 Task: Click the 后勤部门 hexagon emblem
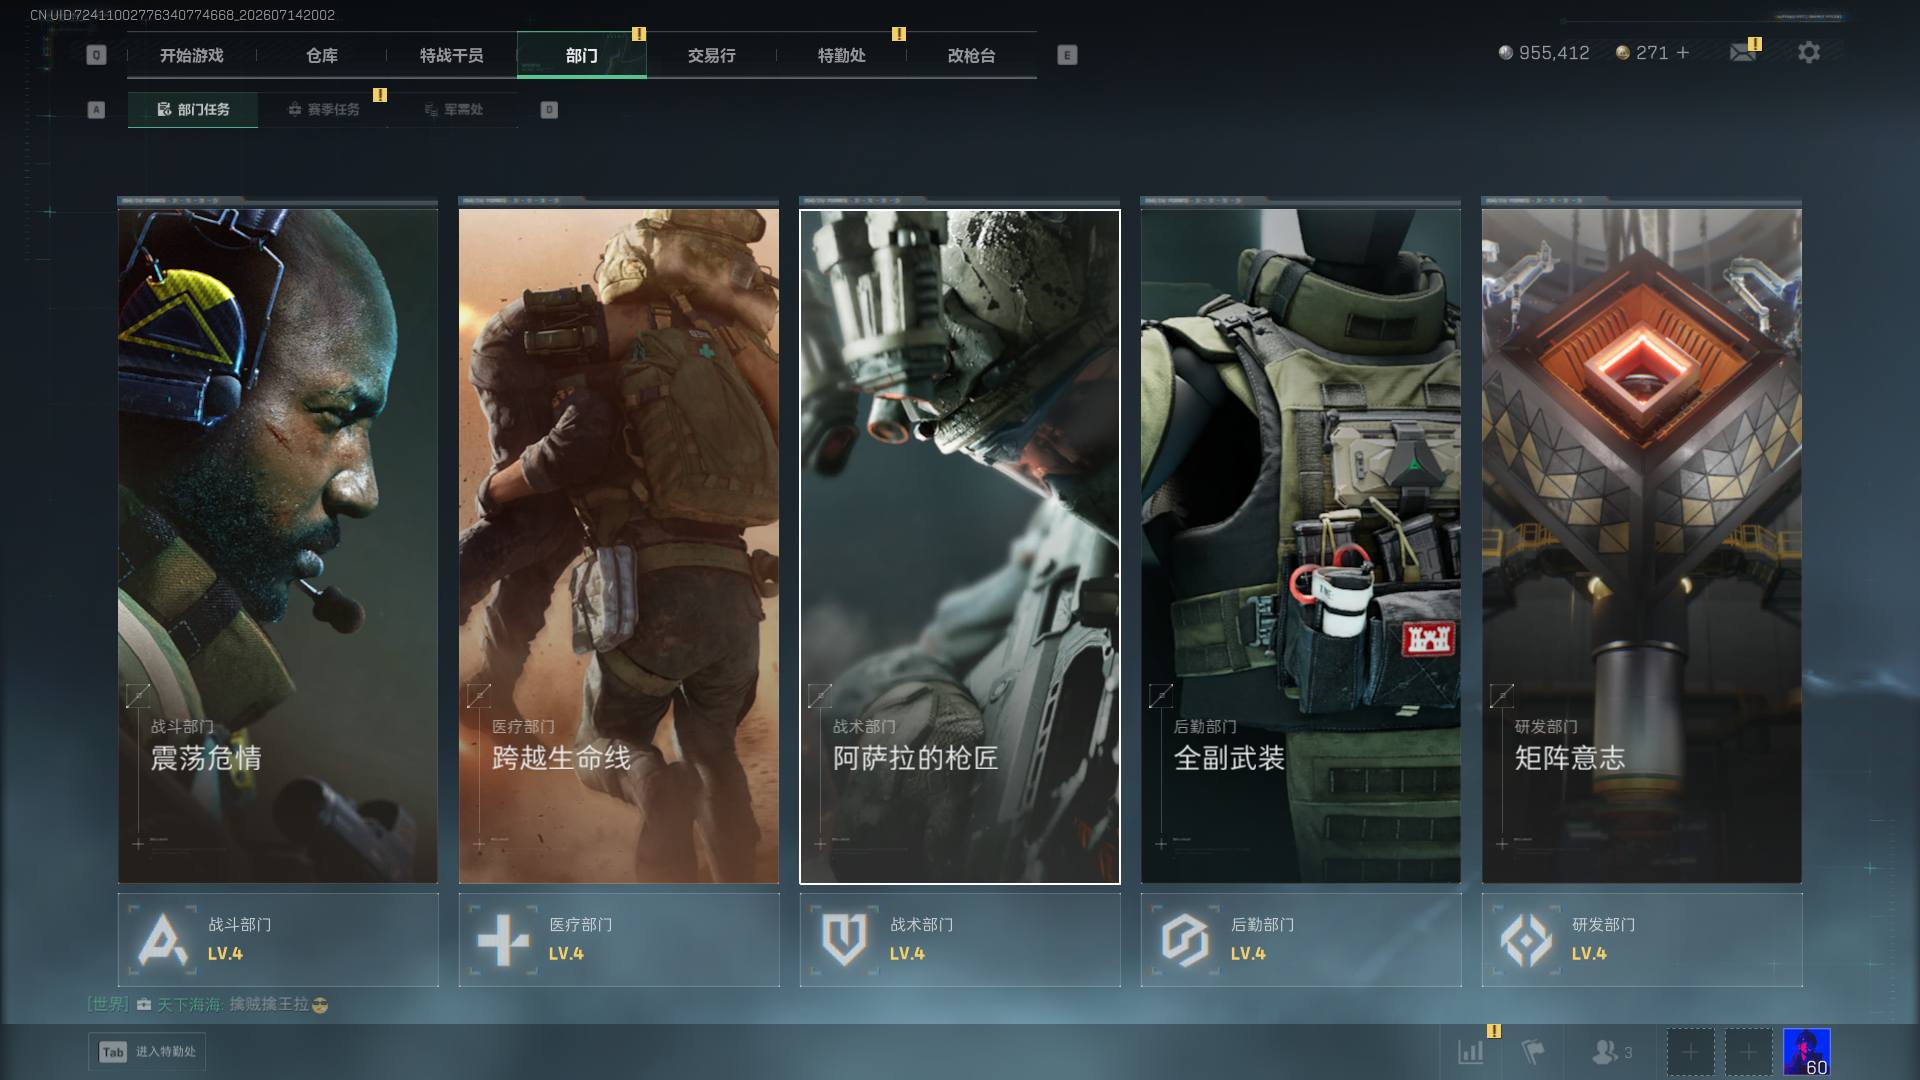[x=1185, y=940]
